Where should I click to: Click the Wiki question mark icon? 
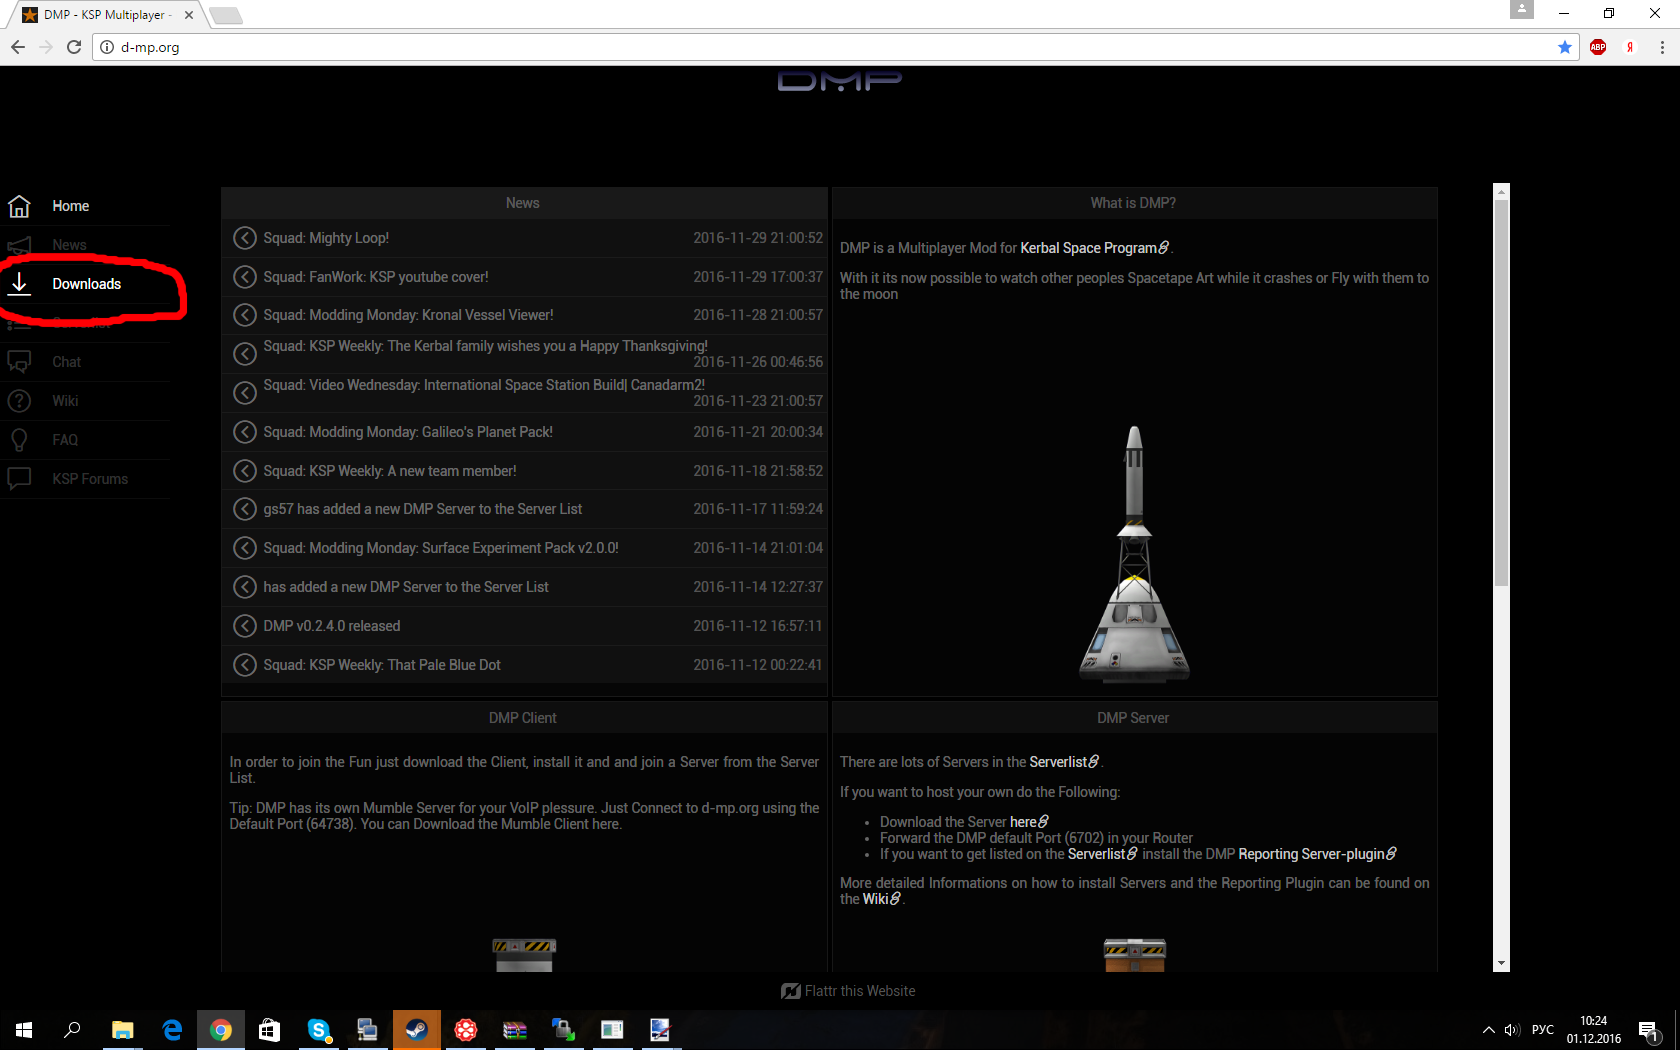(x=19, y=401)
